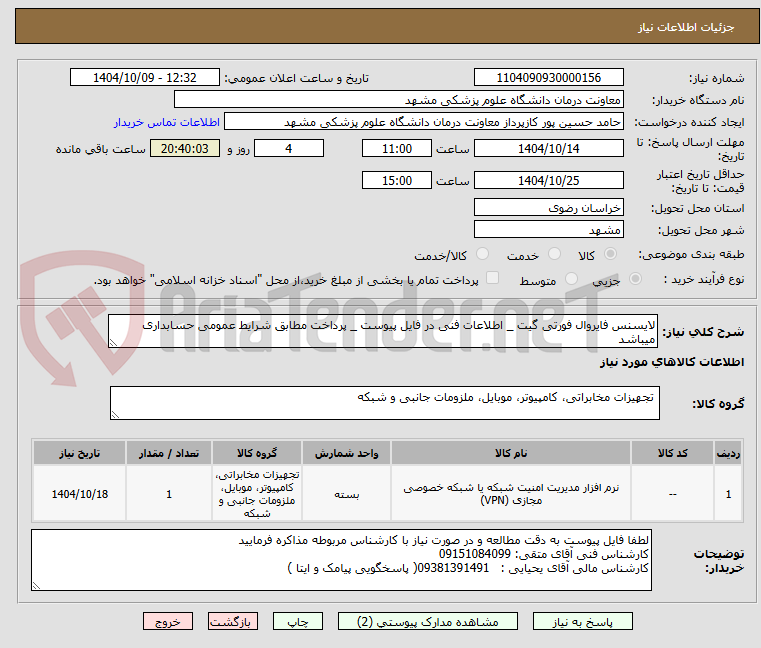The image size is (761, 648).
Task: Click the طبقه بندی موضوعی label
Action: [x=691, y=254]
